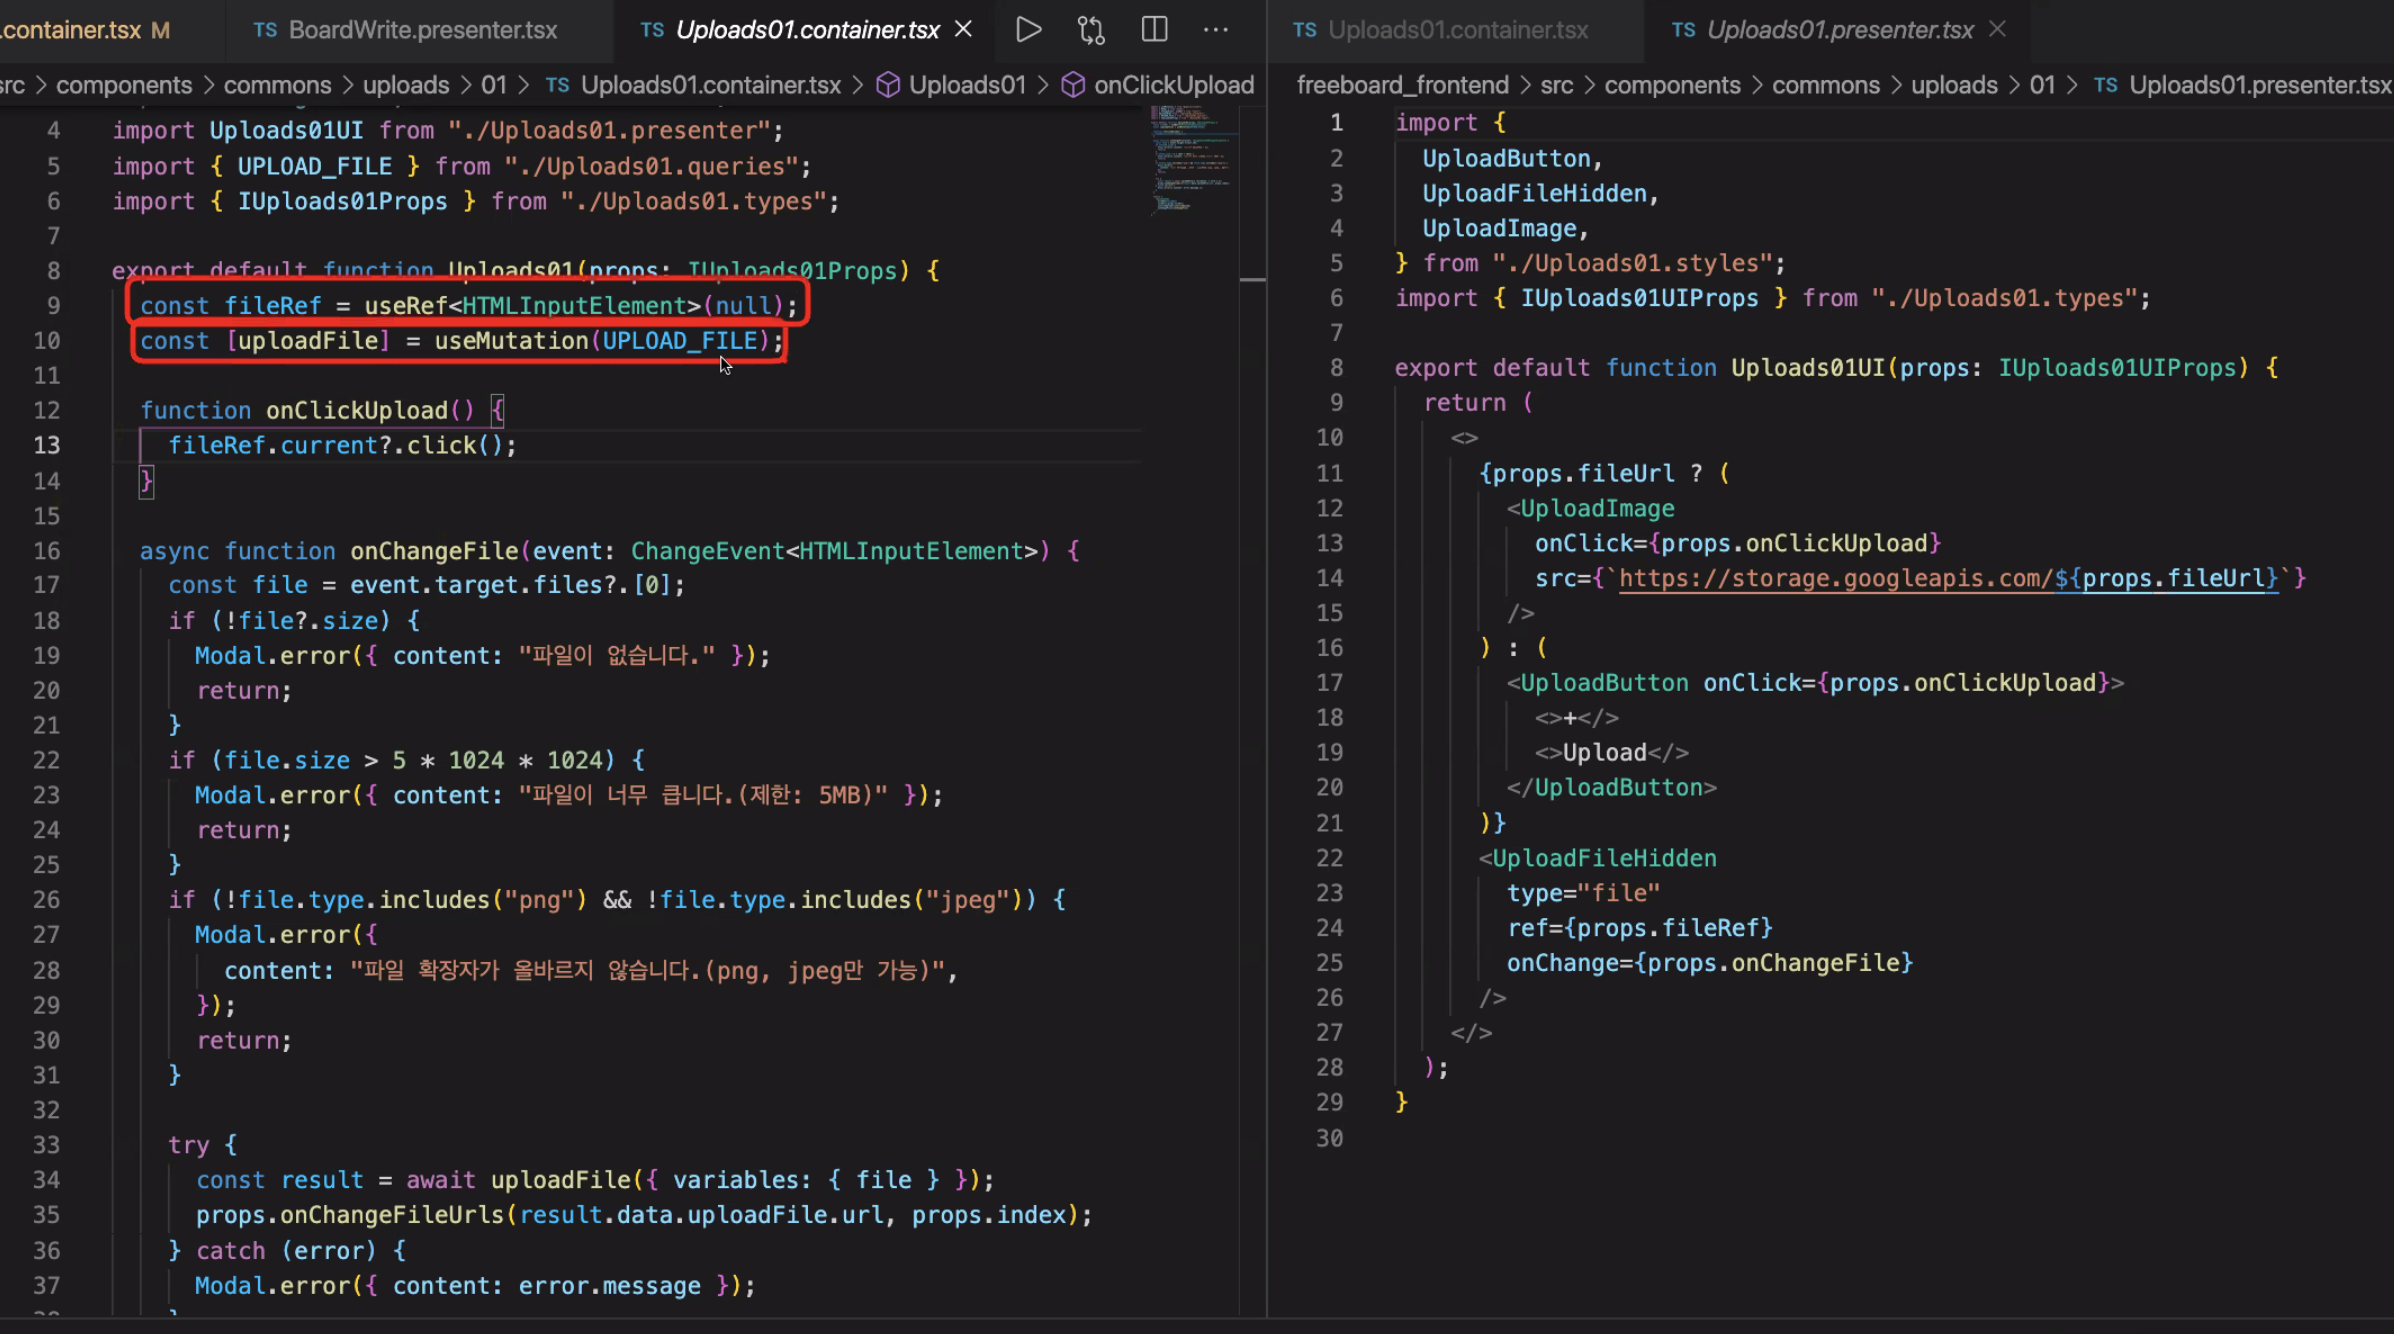Expand the 'commons' breadcrumb in right editor
This screenshot has height=1334, width=2394.
(1825, 85)
